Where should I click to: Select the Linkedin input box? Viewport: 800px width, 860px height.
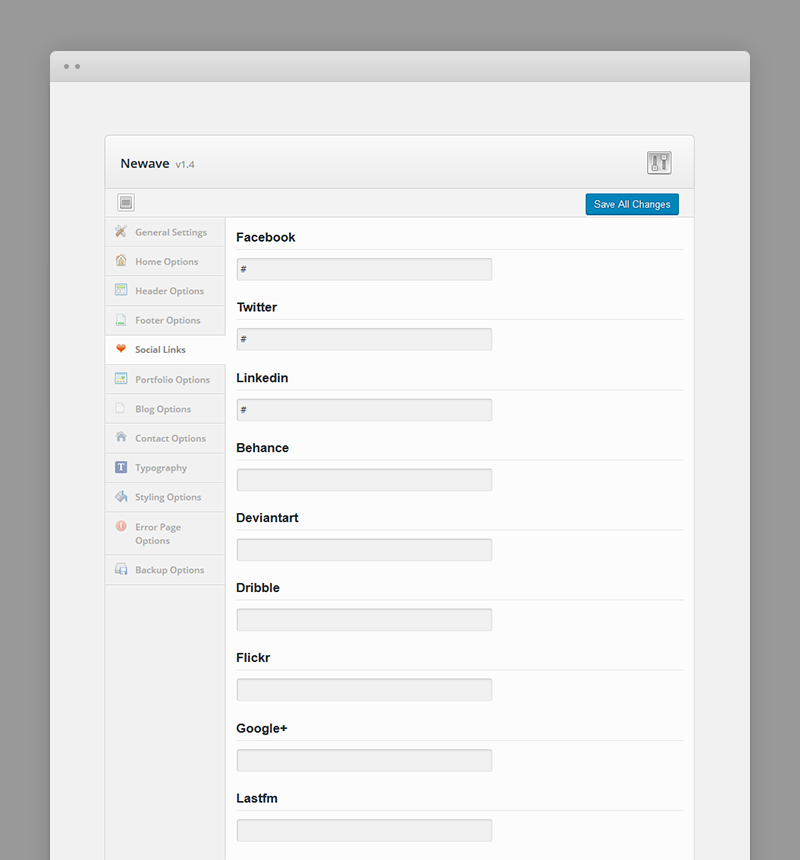(x=364, y=410)
